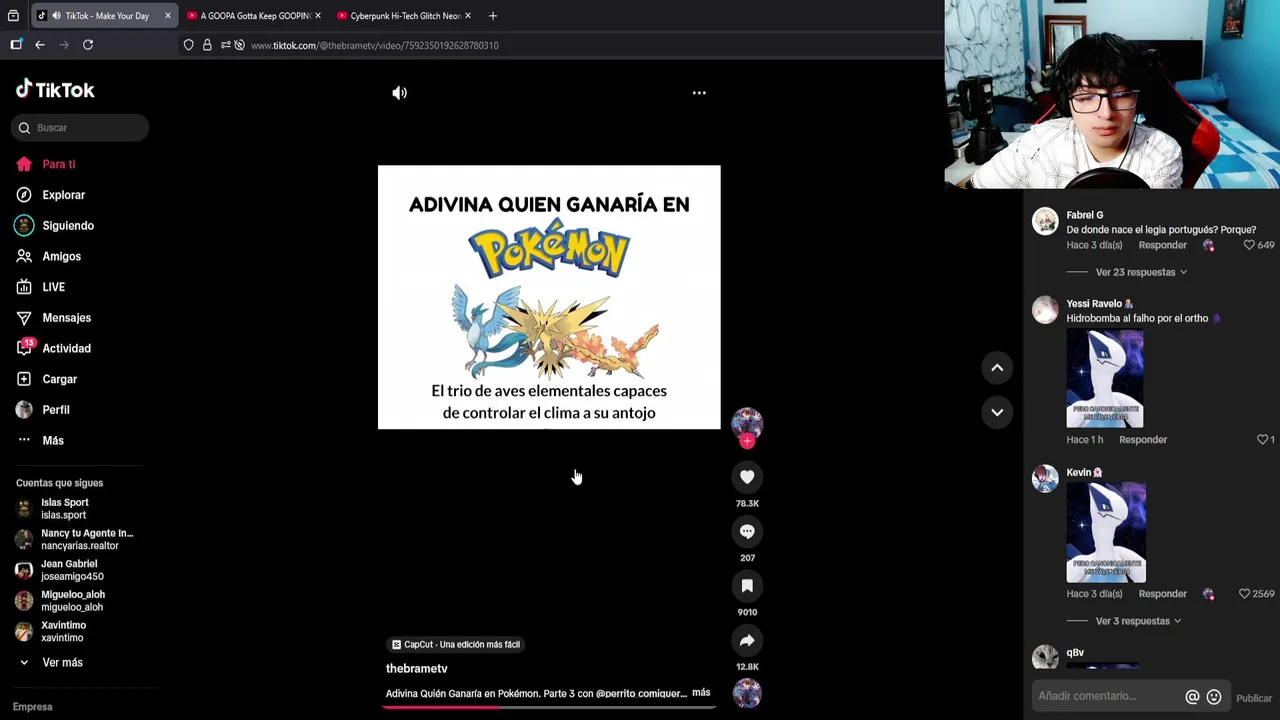1280x720 pixels.
Task: Like Yessi Ravelo's comment heart
Action: click(x=1262, y=440)
